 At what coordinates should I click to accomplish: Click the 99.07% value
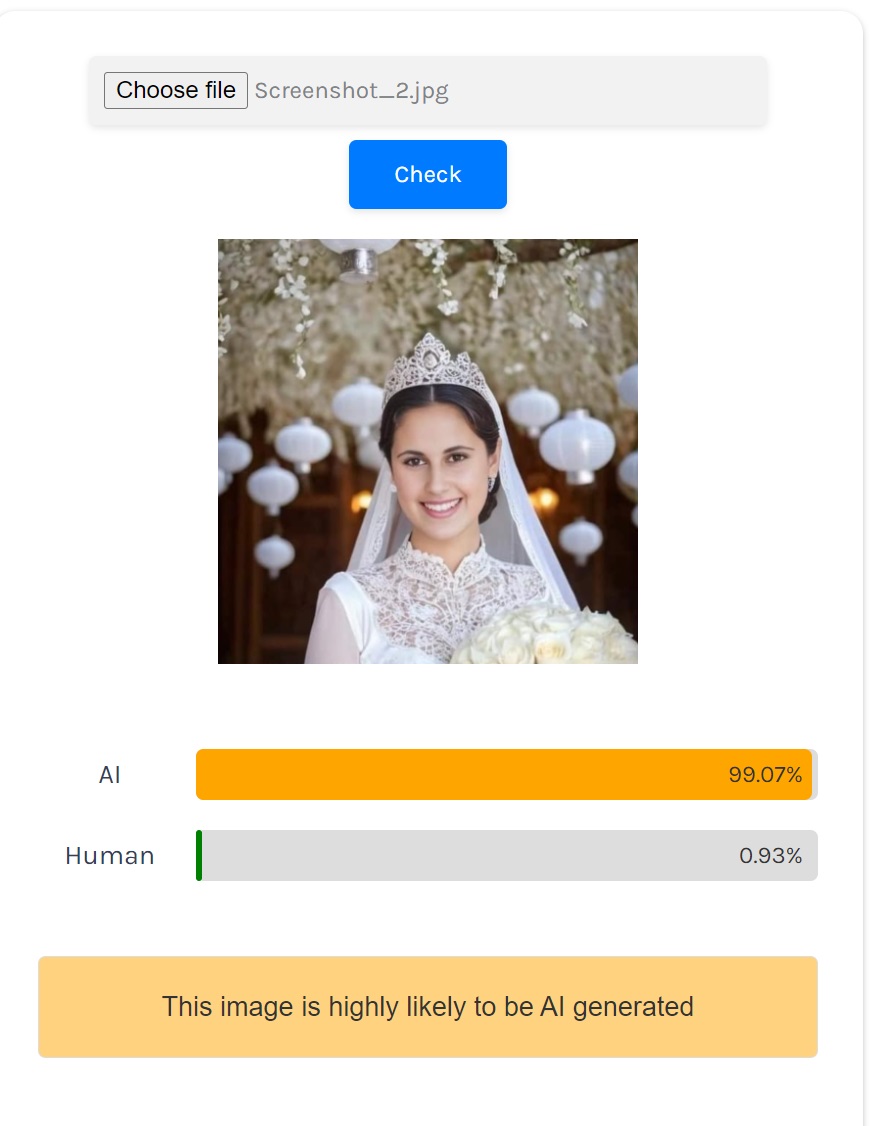765,775
